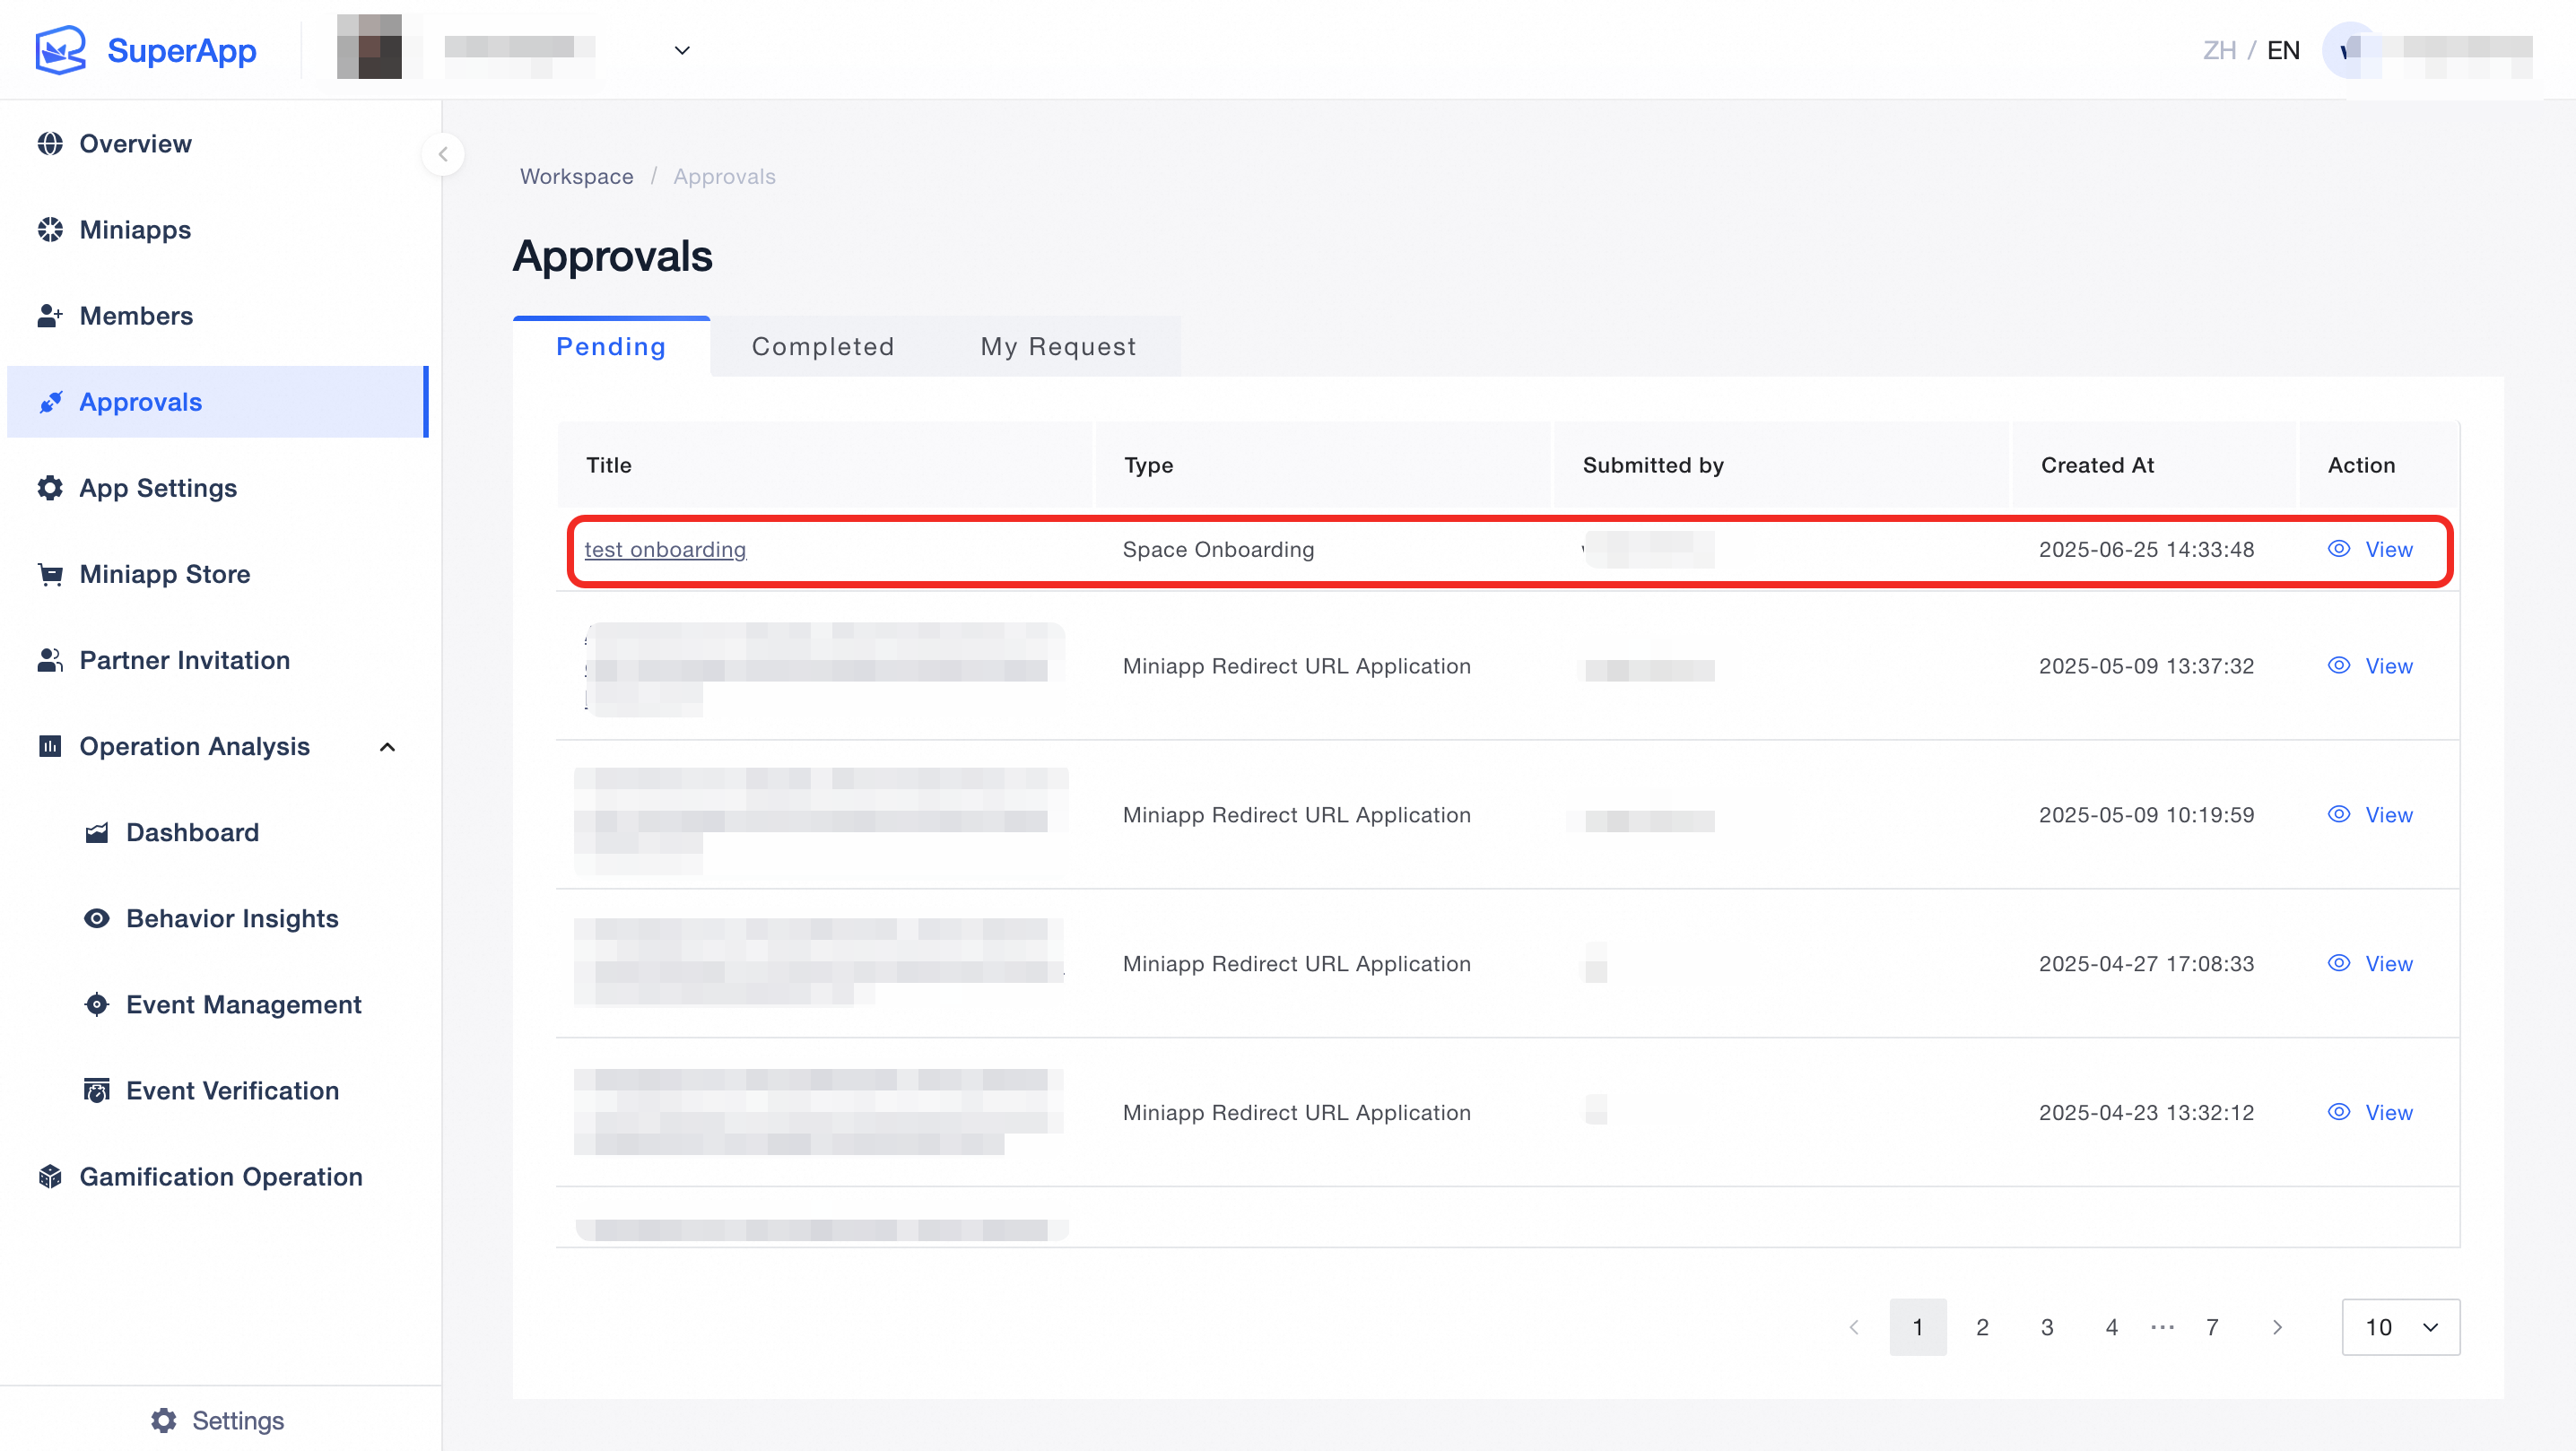This screenshot has width=2576, height=1451.
Task: Click the App Settings gear icon
Action: click(x=50, y=488)
